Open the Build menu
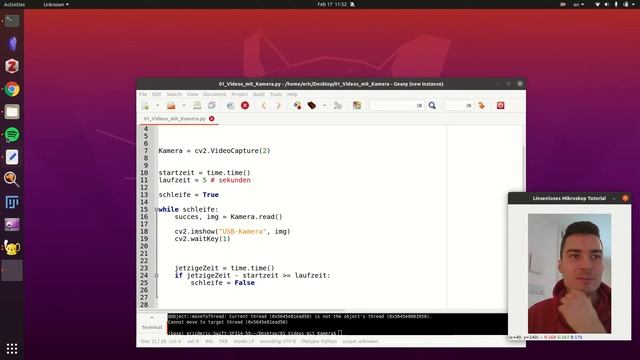This screenshot has width=640, height=360. coord(259,94)
